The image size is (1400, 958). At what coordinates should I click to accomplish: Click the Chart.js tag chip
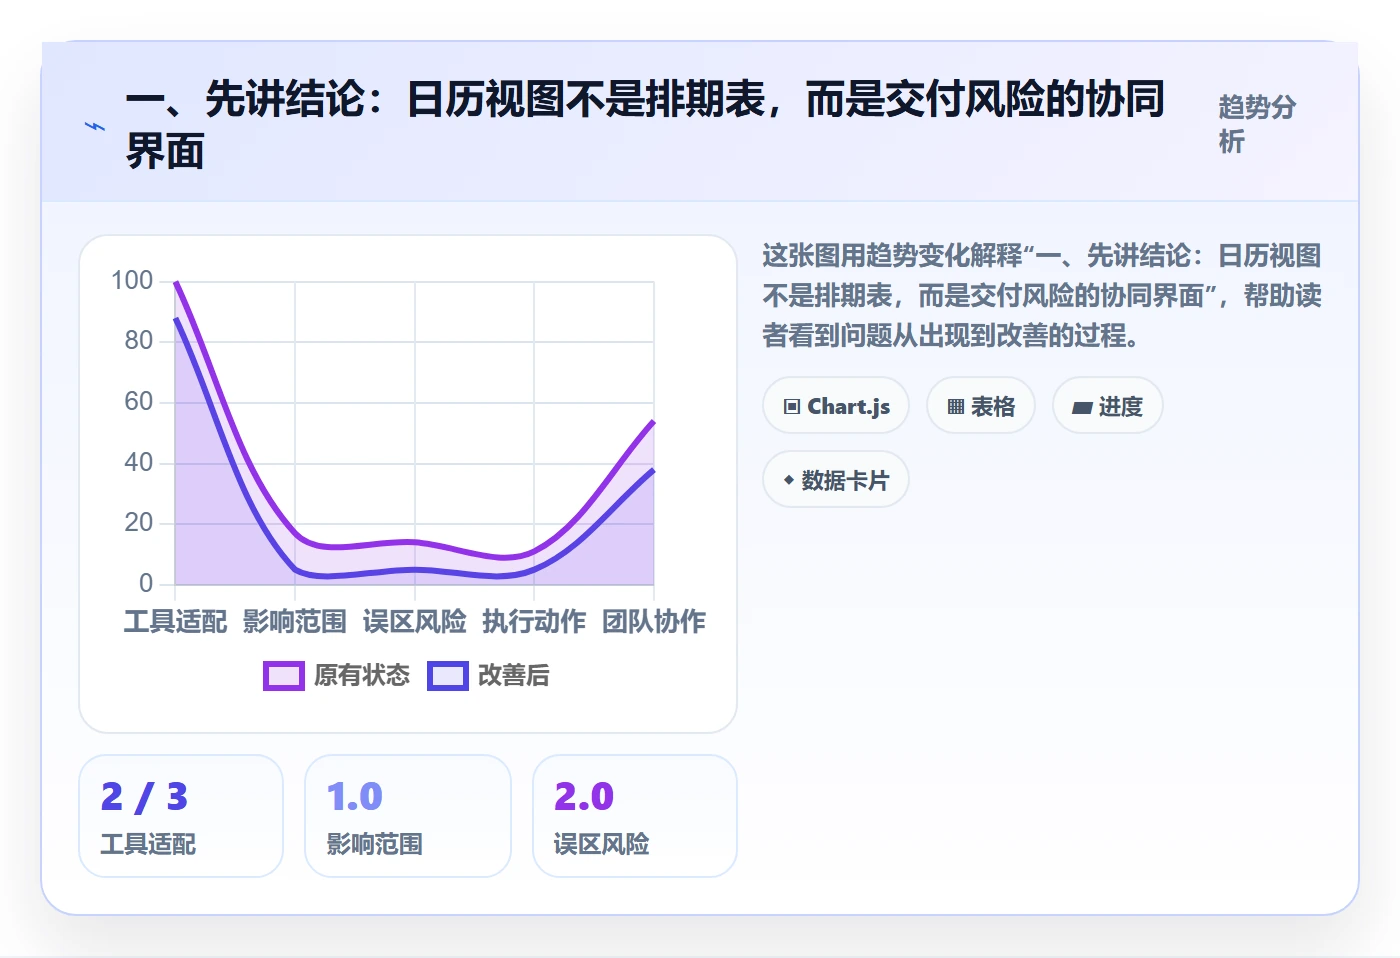836,406
